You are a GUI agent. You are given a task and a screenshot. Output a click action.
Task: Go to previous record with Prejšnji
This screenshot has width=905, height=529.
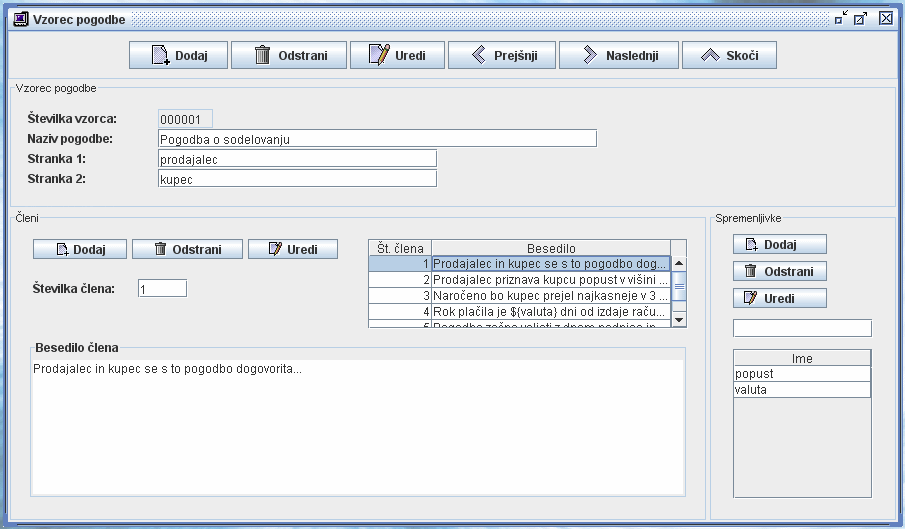tap(500, 55)
